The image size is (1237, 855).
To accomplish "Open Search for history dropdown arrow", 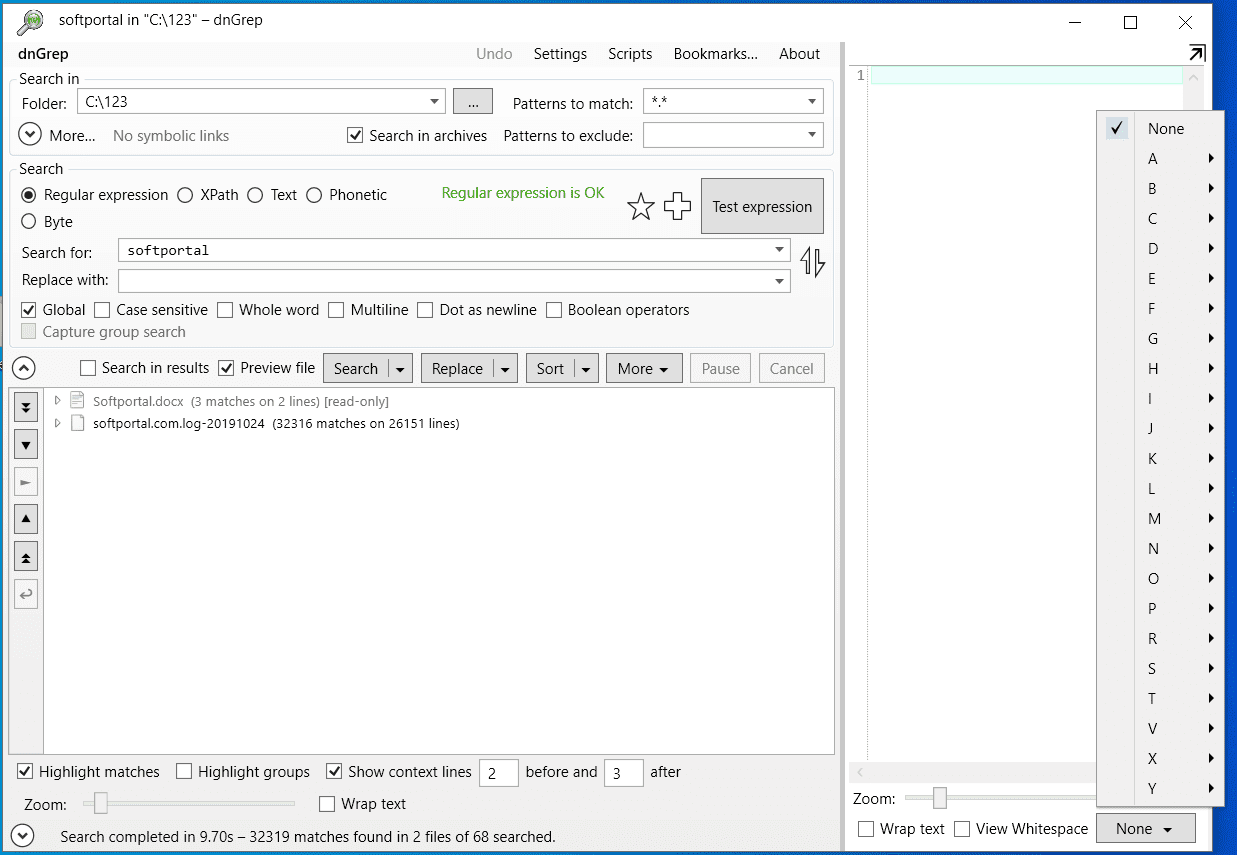I will tap(779, 250).
